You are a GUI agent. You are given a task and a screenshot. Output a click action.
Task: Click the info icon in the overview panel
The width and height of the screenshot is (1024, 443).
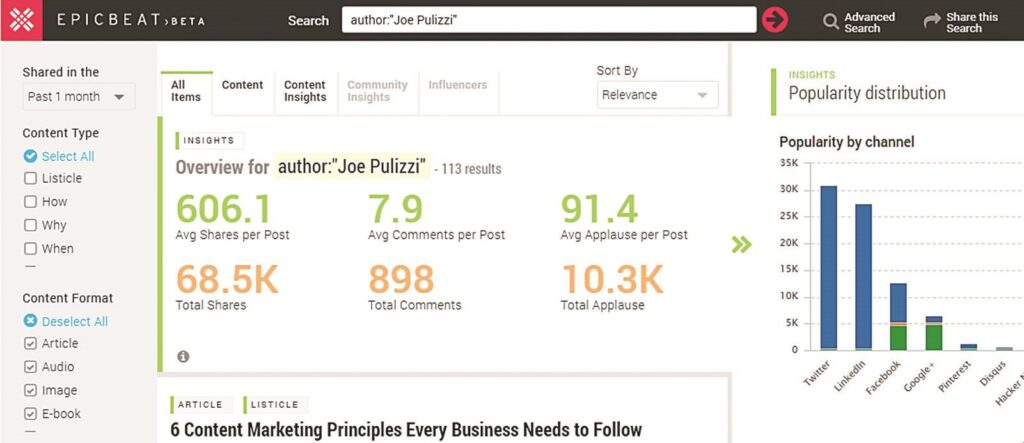tap(184, 356)
